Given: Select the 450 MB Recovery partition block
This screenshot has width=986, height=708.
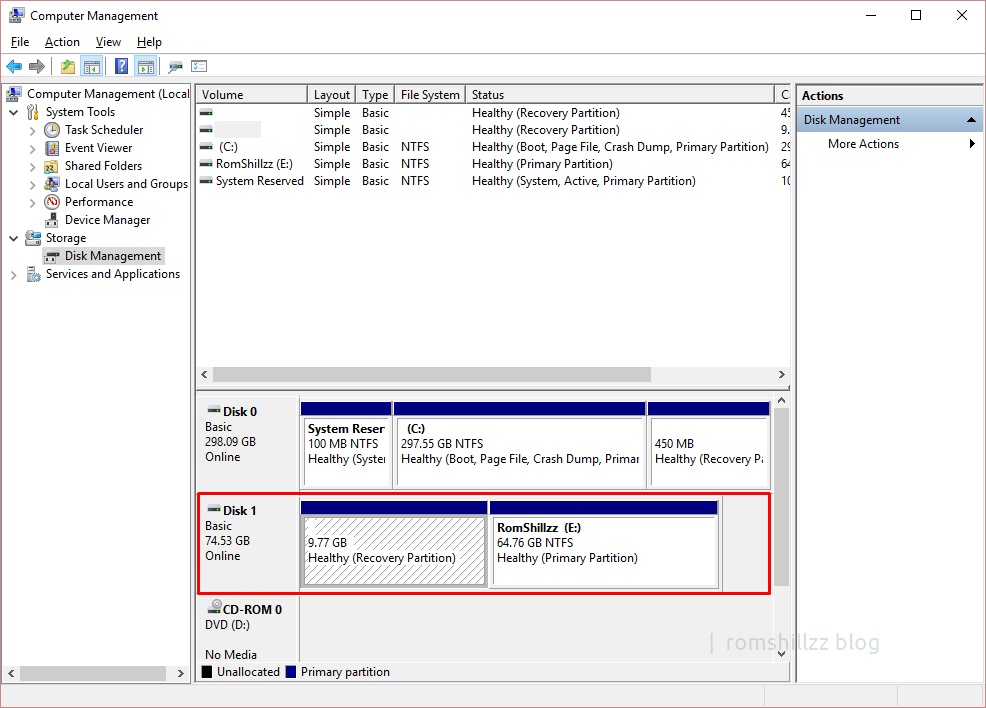Looking at the screenshot, I should 709,445.
